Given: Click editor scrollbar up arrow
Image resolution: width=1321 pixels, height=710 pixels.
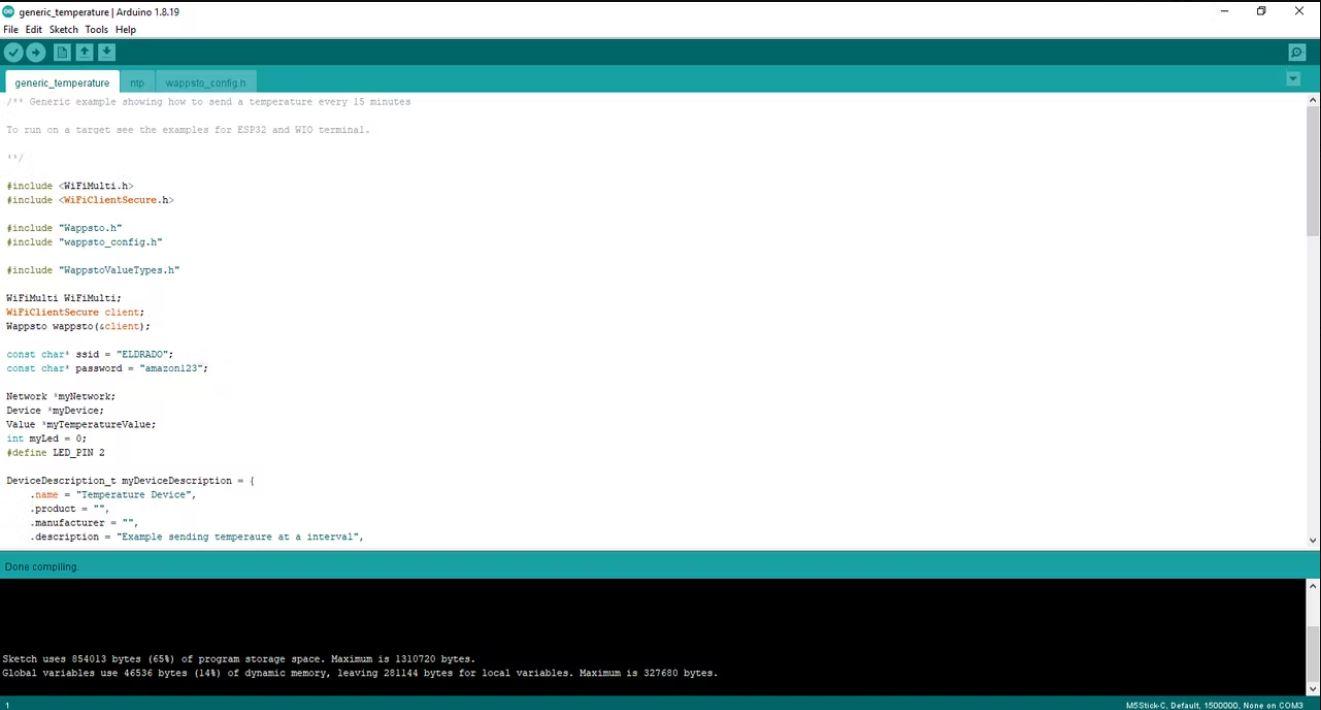Looking at the screenshot, I should (1313, 101).
